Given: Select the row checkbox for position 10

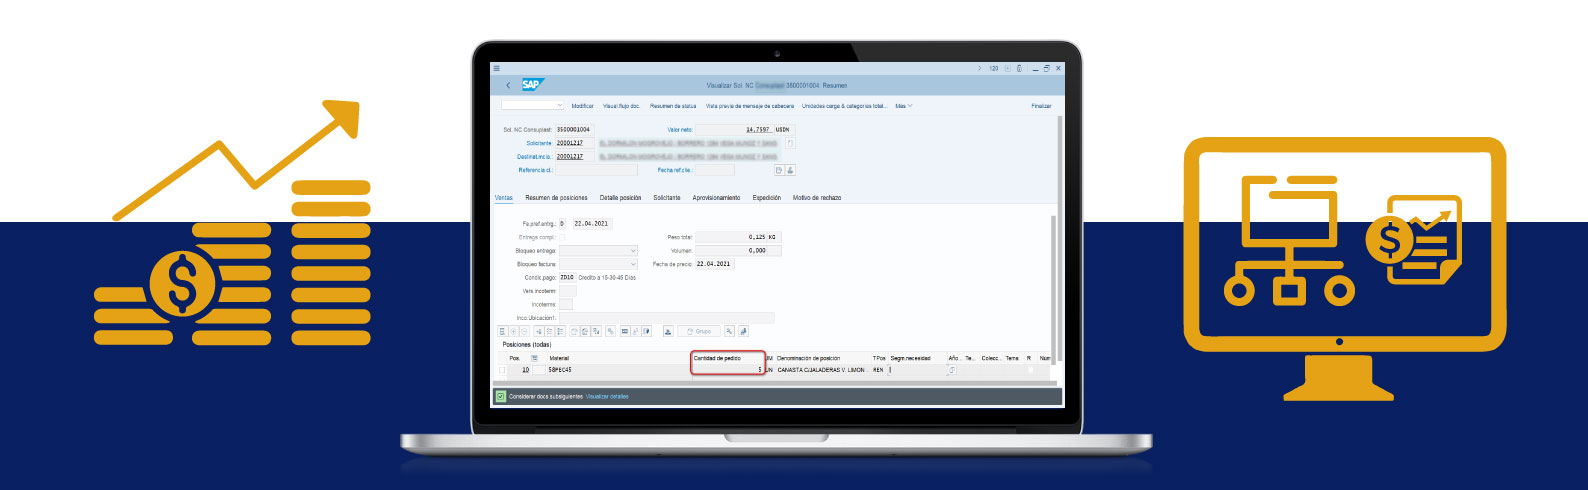Looking at the screenshot, I should tap(503, 370).
